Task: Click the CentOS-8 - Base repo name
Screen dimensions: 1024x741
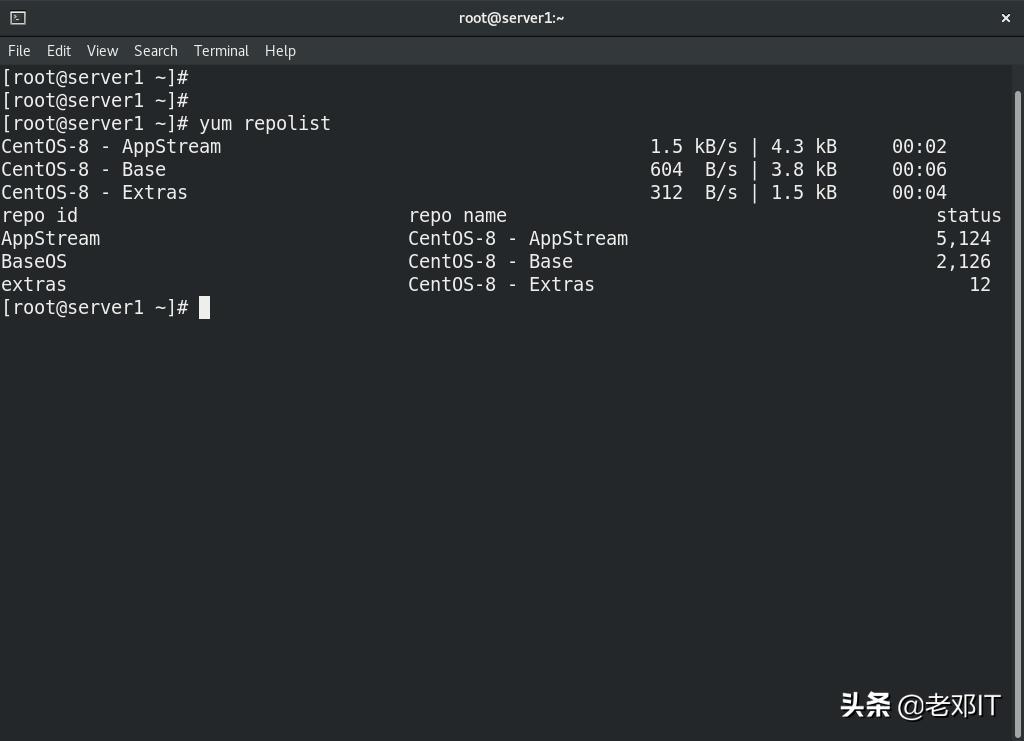Action: click(x=490, y=261)
